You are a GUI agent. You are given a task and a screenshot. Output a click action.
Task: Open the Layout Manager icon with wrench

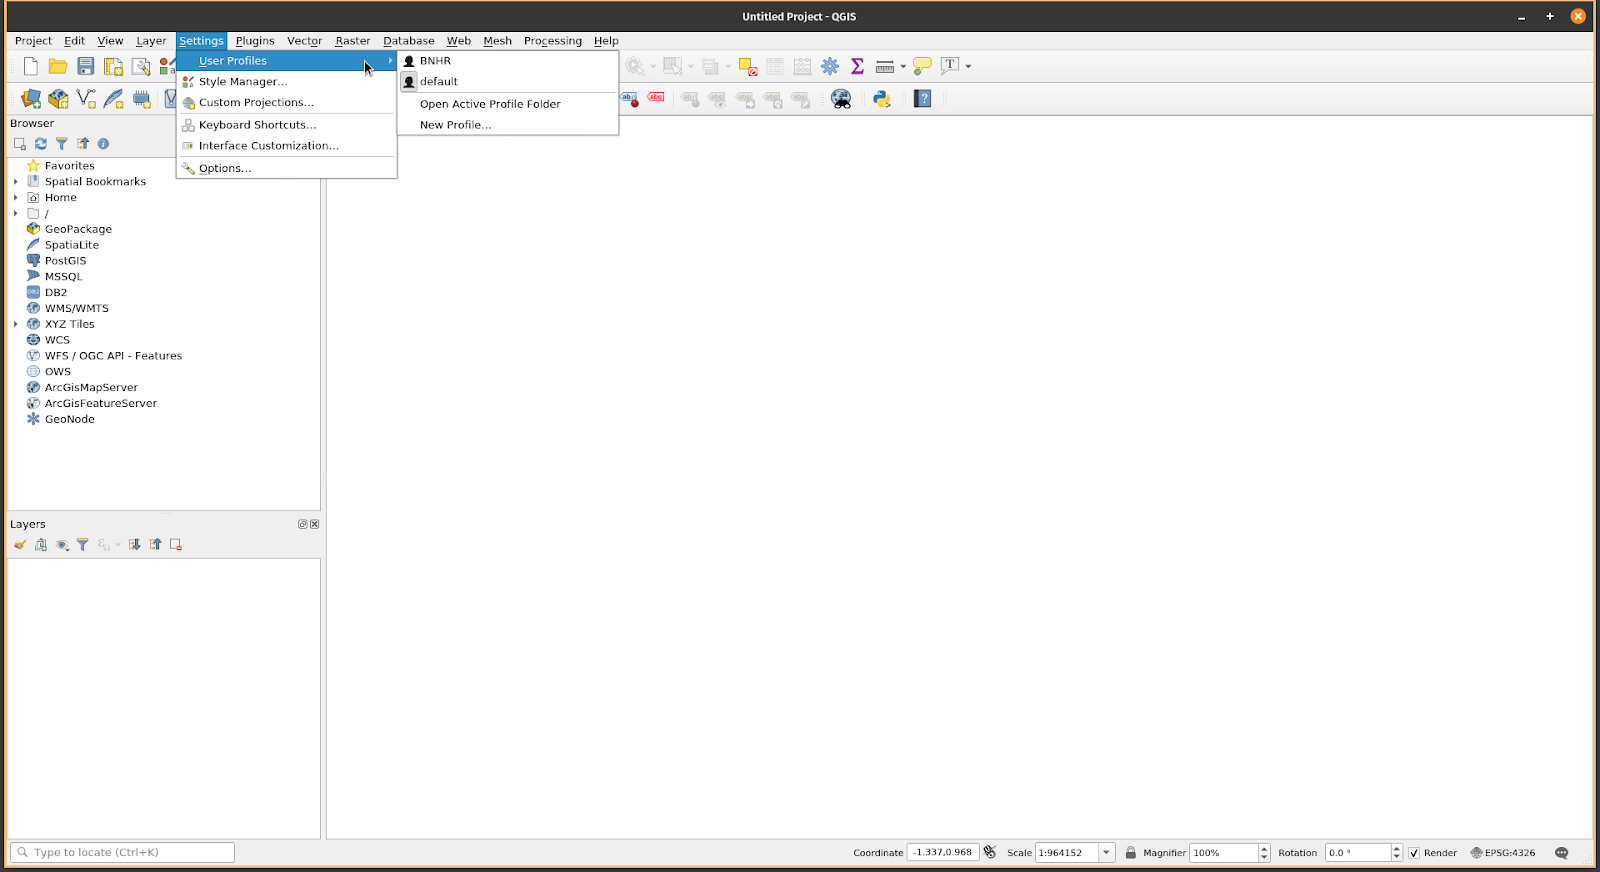(x=141, y=66)
